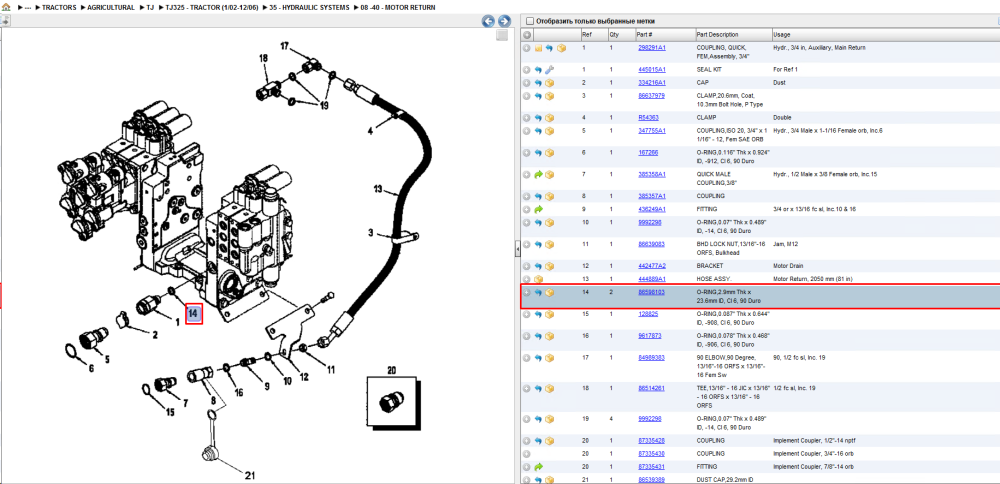The image size is (1000, 484).
Task: Toggle the round selector for part 298291A1
Action: (x=527, y=48)
